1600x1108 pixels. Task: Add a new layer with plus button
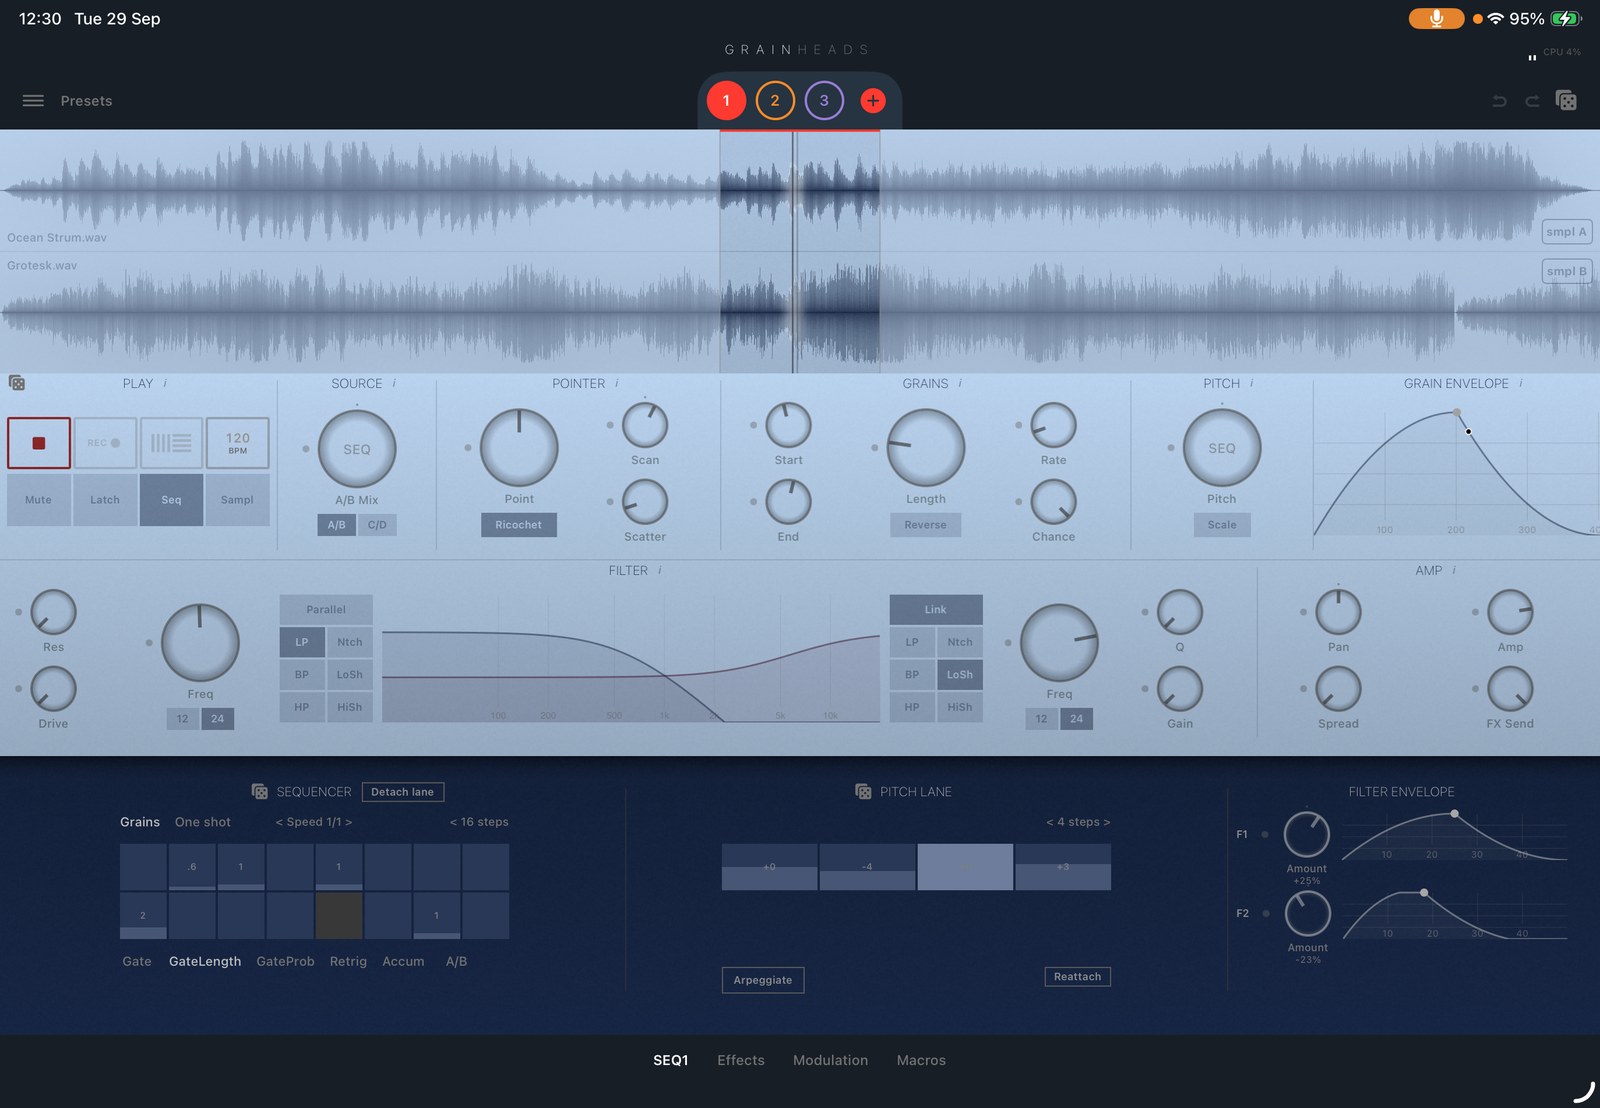872,101
